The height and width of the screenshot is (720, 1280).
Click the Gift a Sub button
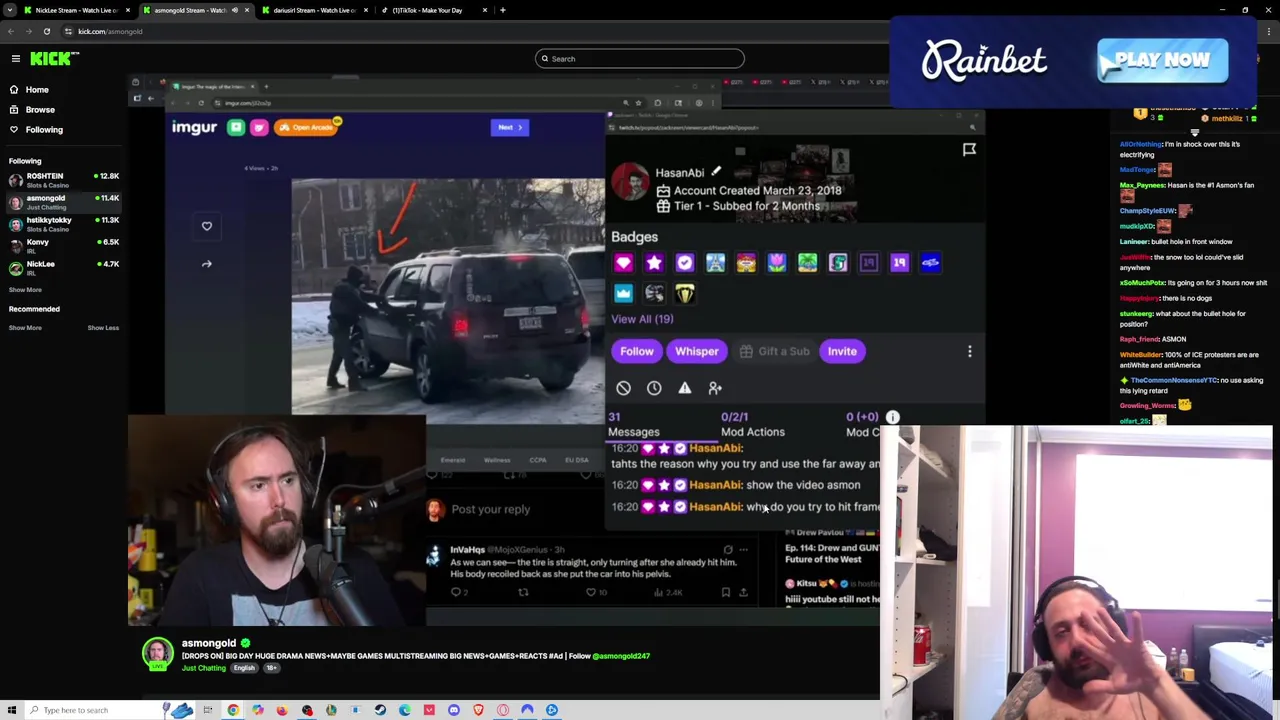(774, 351)
